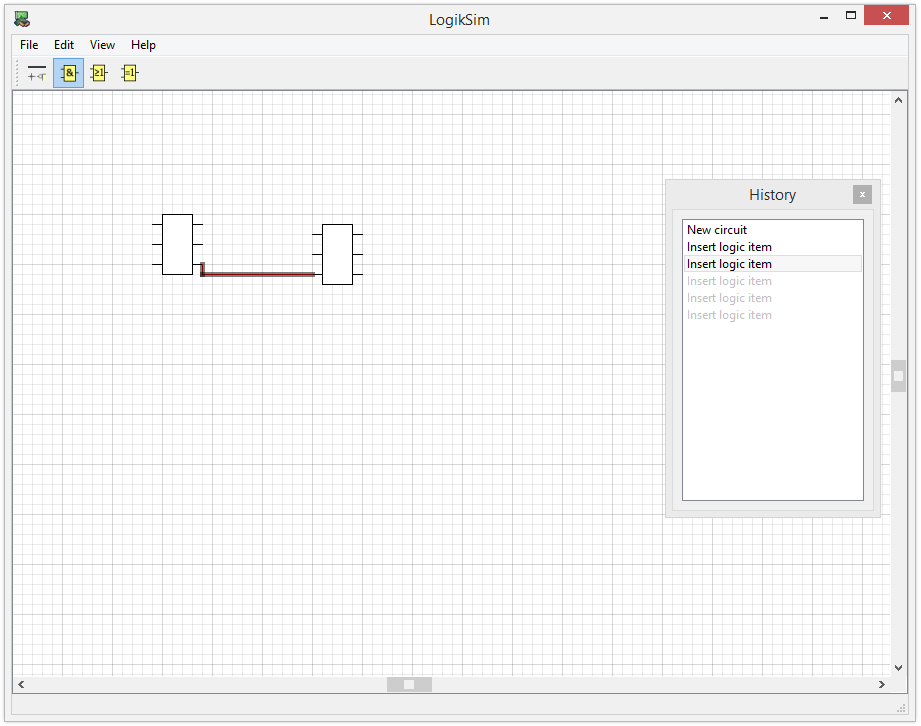Click the red wire between the gates

coord(260,273)
